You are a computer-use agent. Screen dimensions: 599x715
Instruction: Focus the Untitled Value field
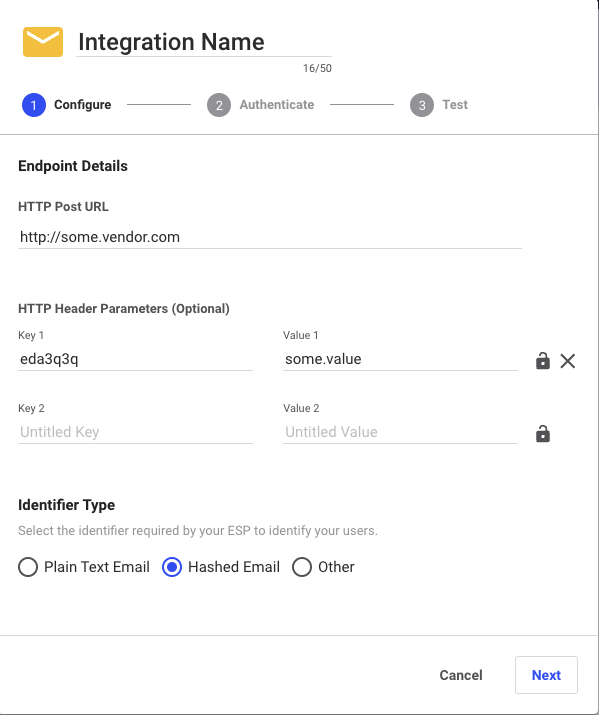pyautogui.click(x=400, y=432)
